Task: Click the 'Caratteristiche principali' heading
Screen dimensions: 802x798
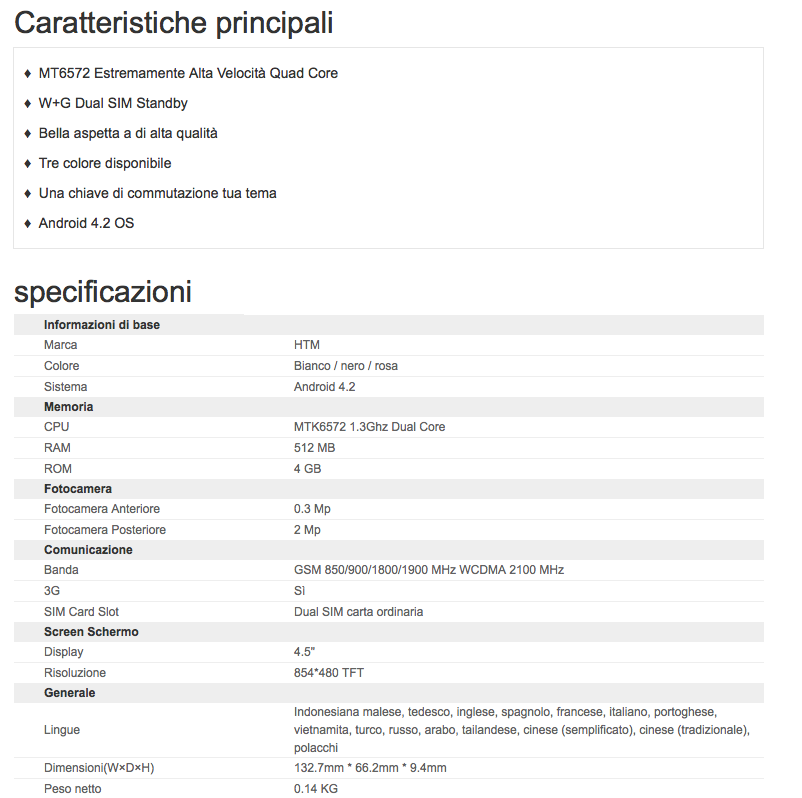Action: (x=174, y=23)
